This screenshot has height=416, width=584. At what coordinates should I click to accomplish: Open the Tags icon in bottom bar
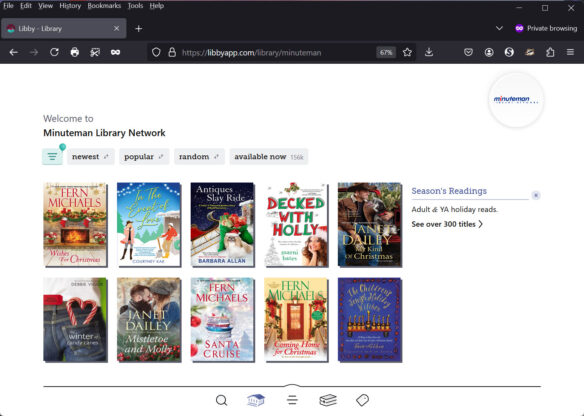point(362,400)
